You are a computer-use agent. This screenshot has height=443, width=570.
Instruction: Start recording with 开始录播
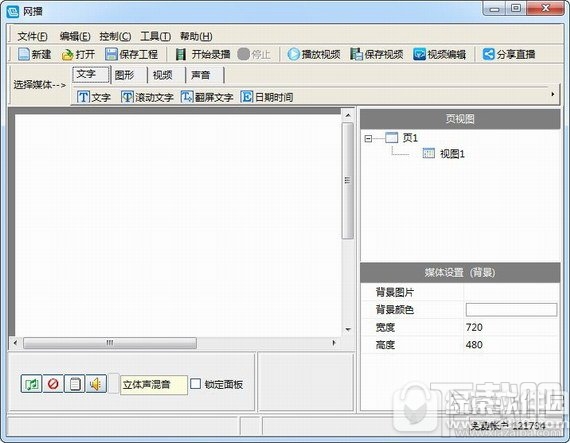pyautogui.click(x=202, y=55)
